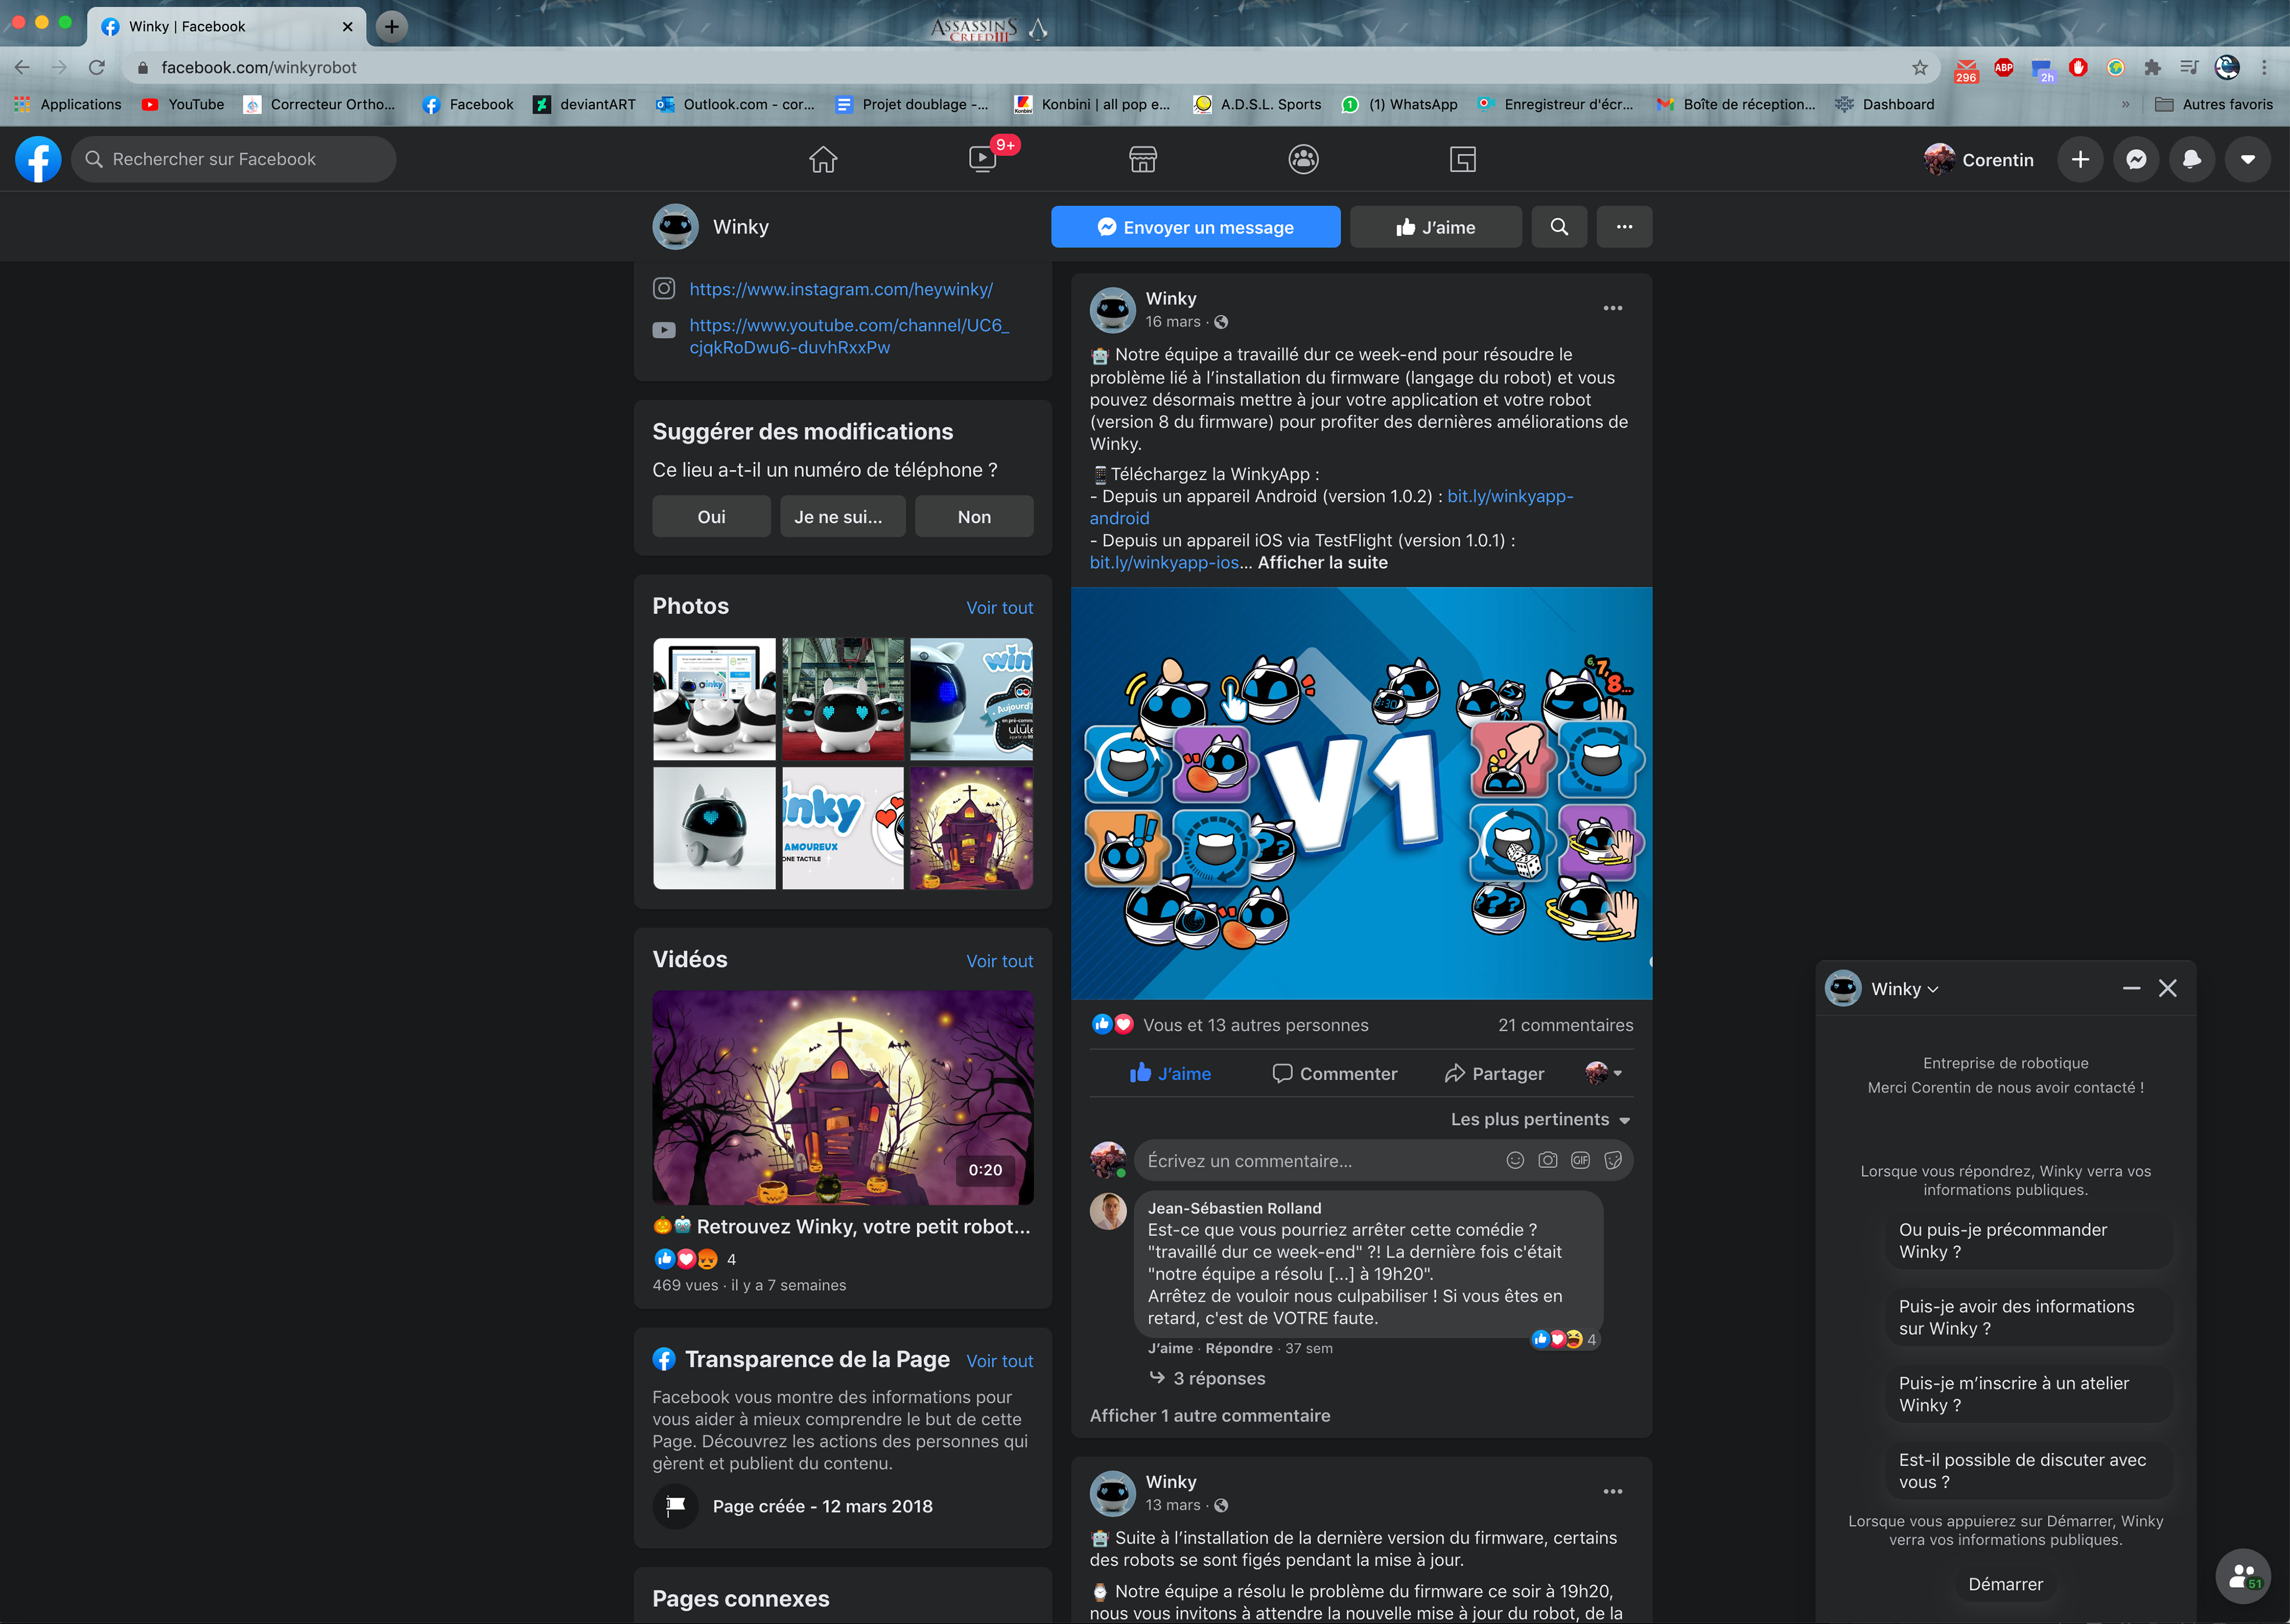Click the AdBlock Plus extension icon

(2004, 67)
